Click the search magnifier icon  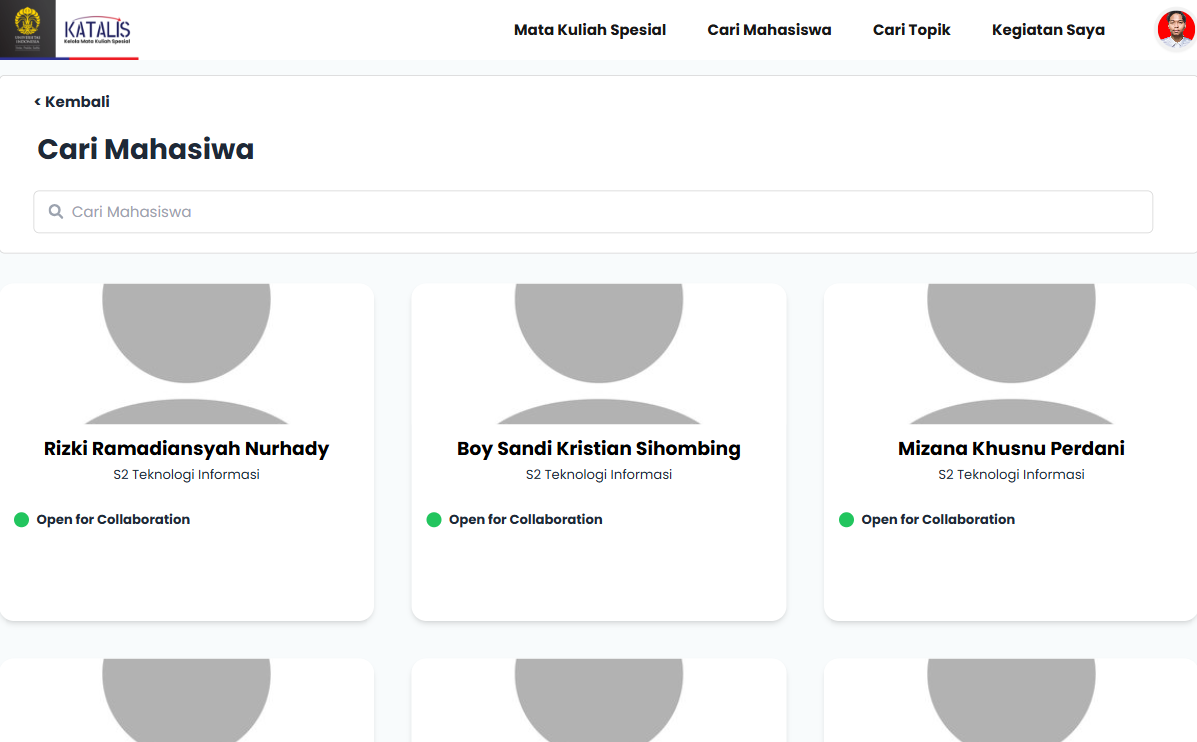tap(56, 212)
